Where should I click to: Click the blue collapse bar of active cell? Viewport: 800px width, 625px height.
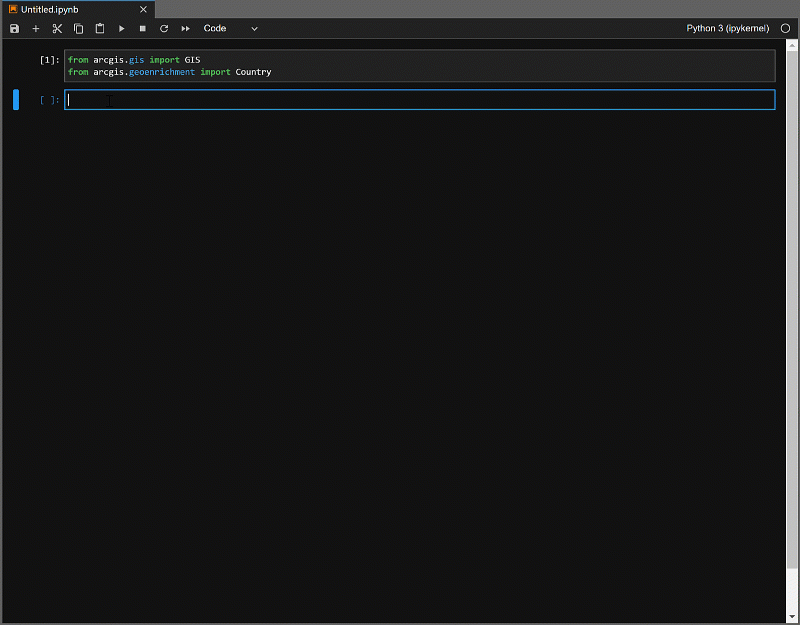pos(16,99)
